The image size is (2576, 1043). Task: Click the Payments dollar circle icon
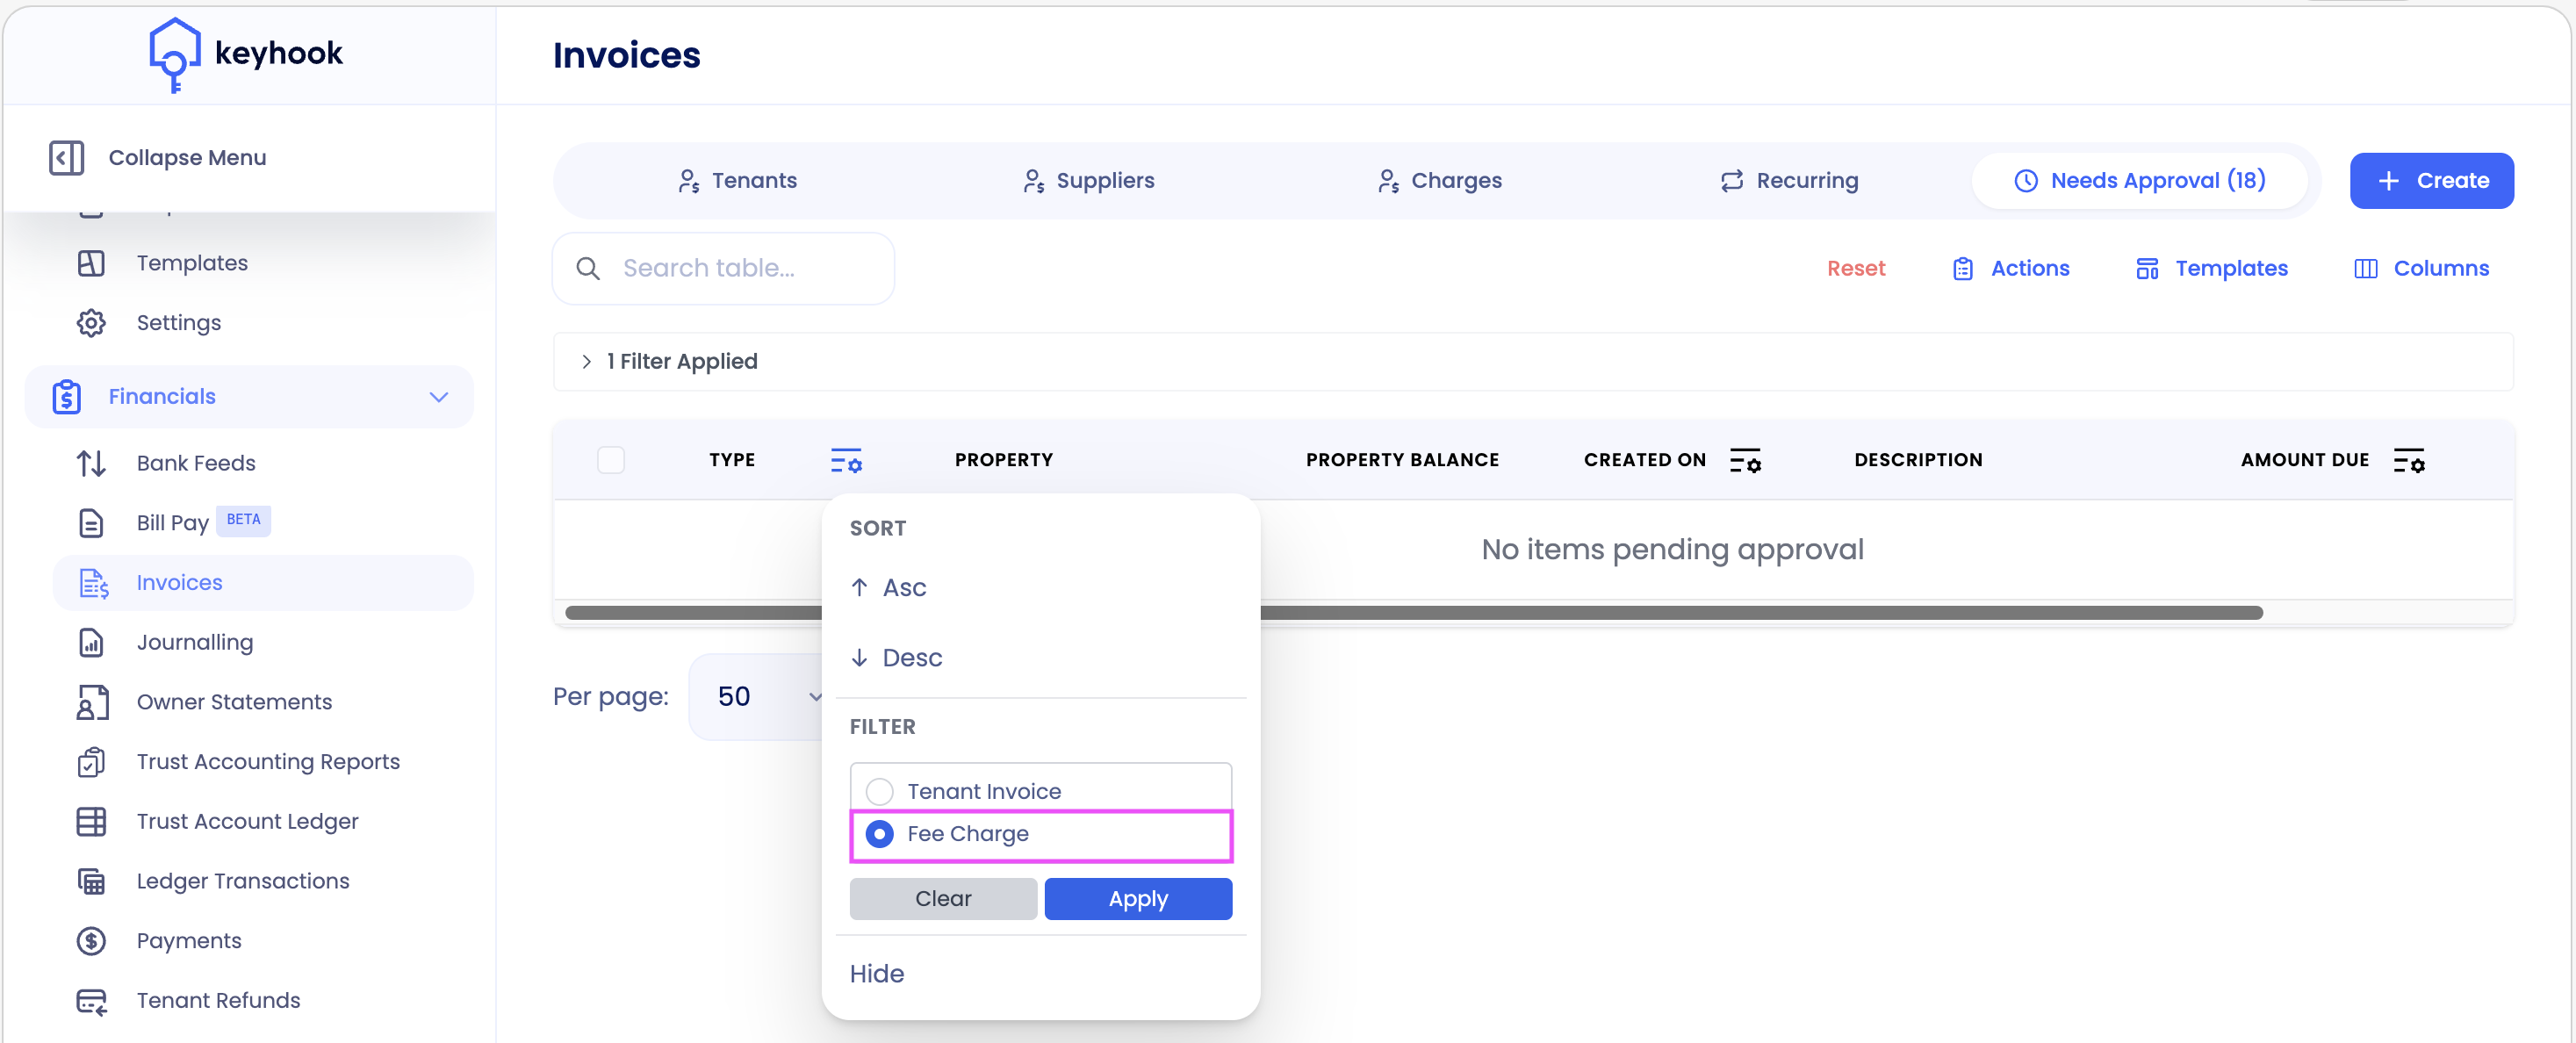point(91,941)
